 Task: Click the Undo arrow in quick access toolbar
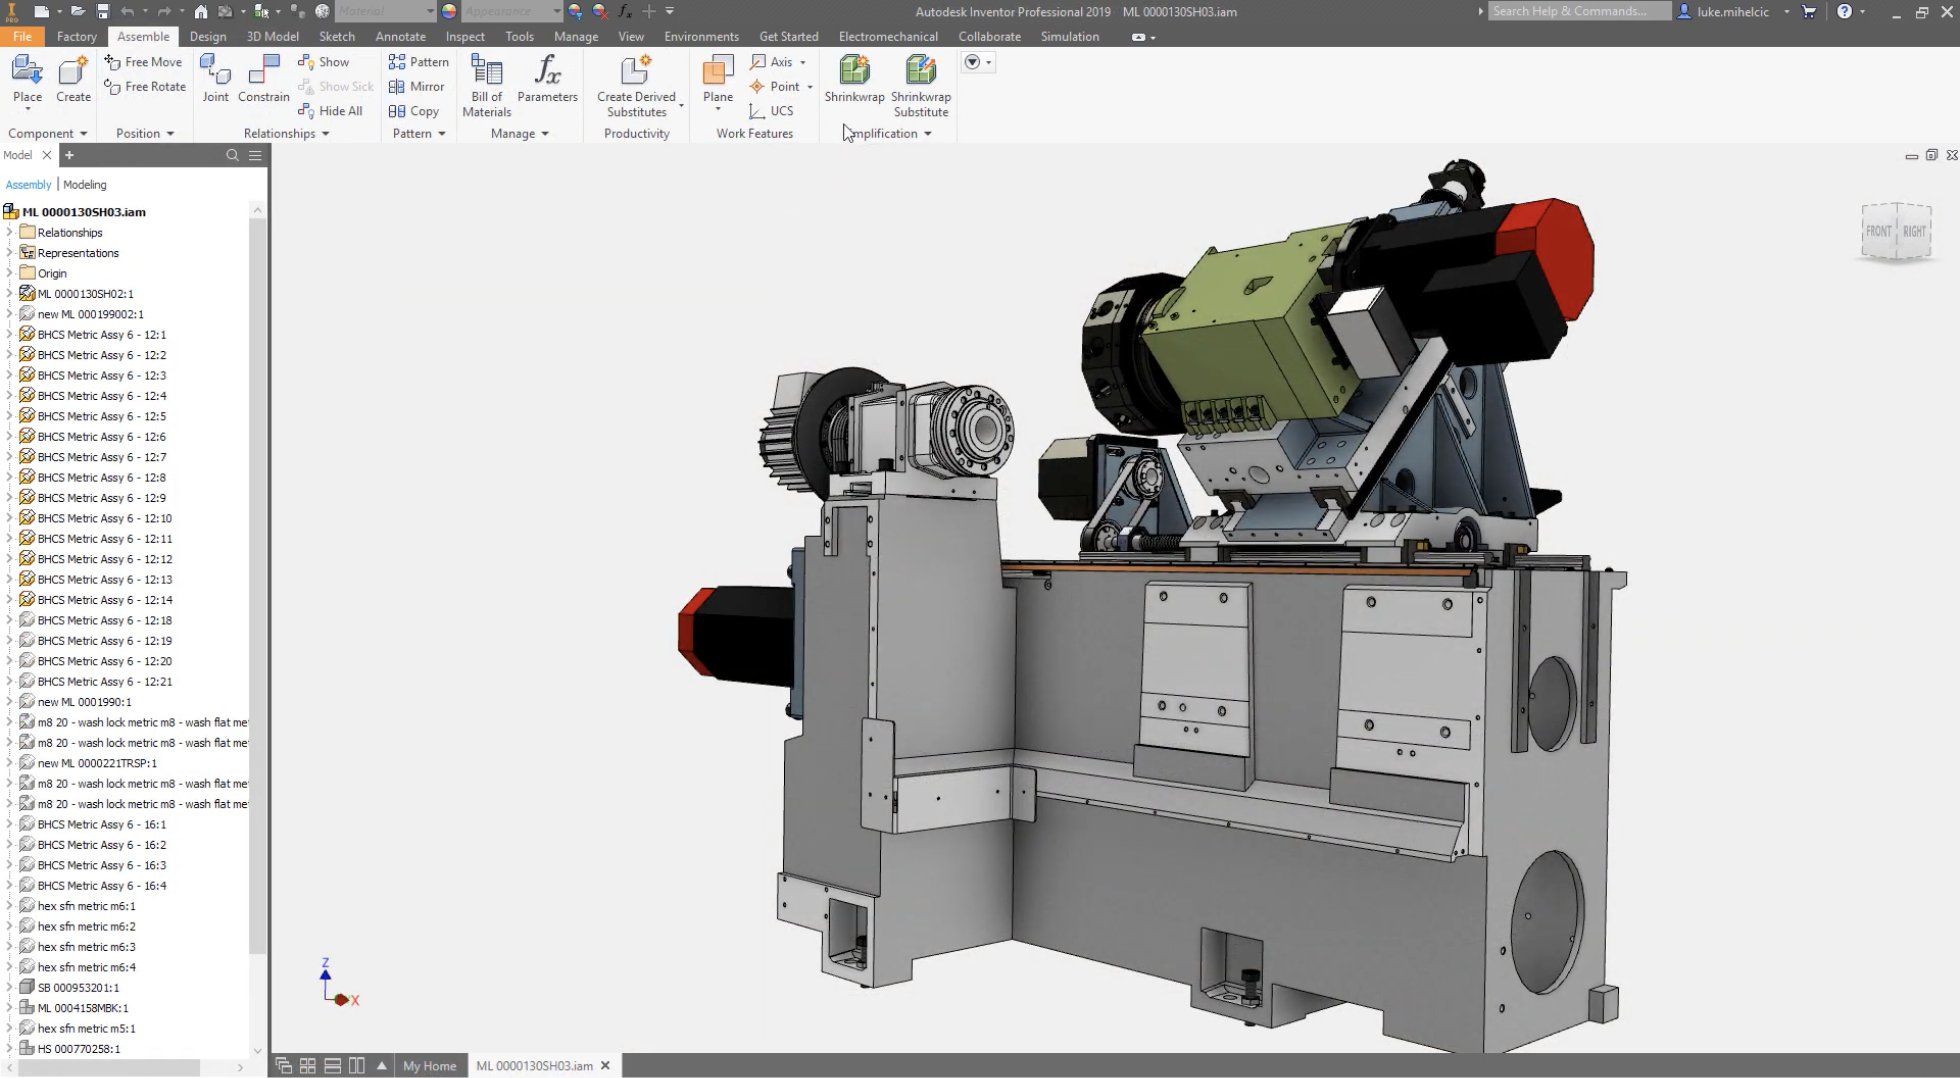tap(127, 11)
